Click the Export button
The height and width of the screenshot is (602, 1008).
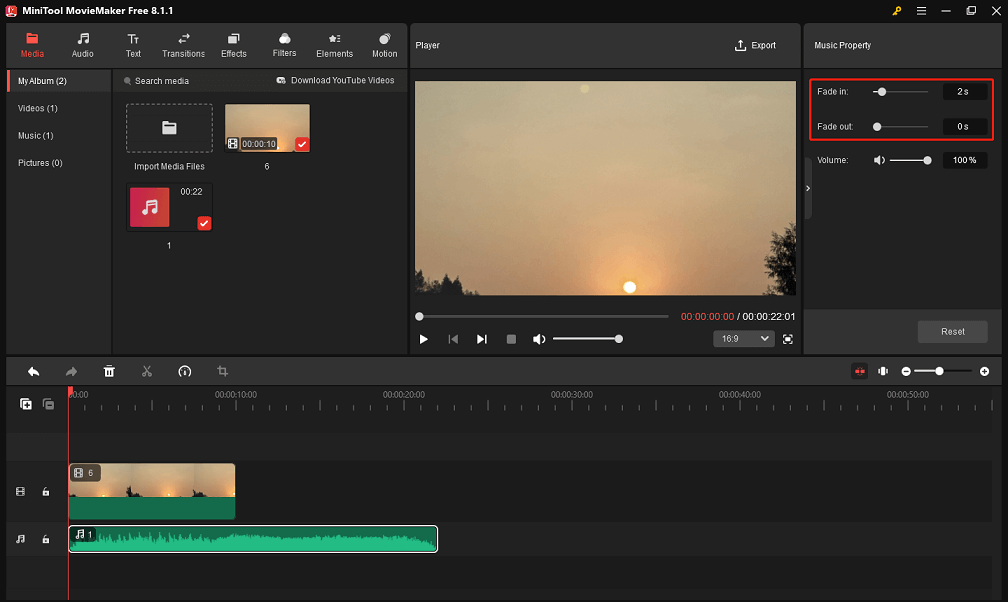click(x=755, y=46)
